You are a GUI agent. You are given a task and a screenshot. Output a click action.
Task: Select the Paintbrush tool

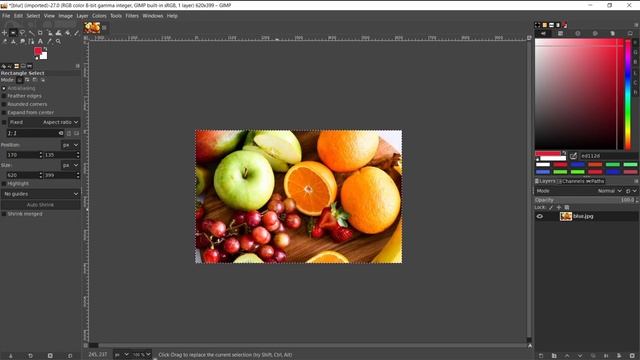pos(77,33)
